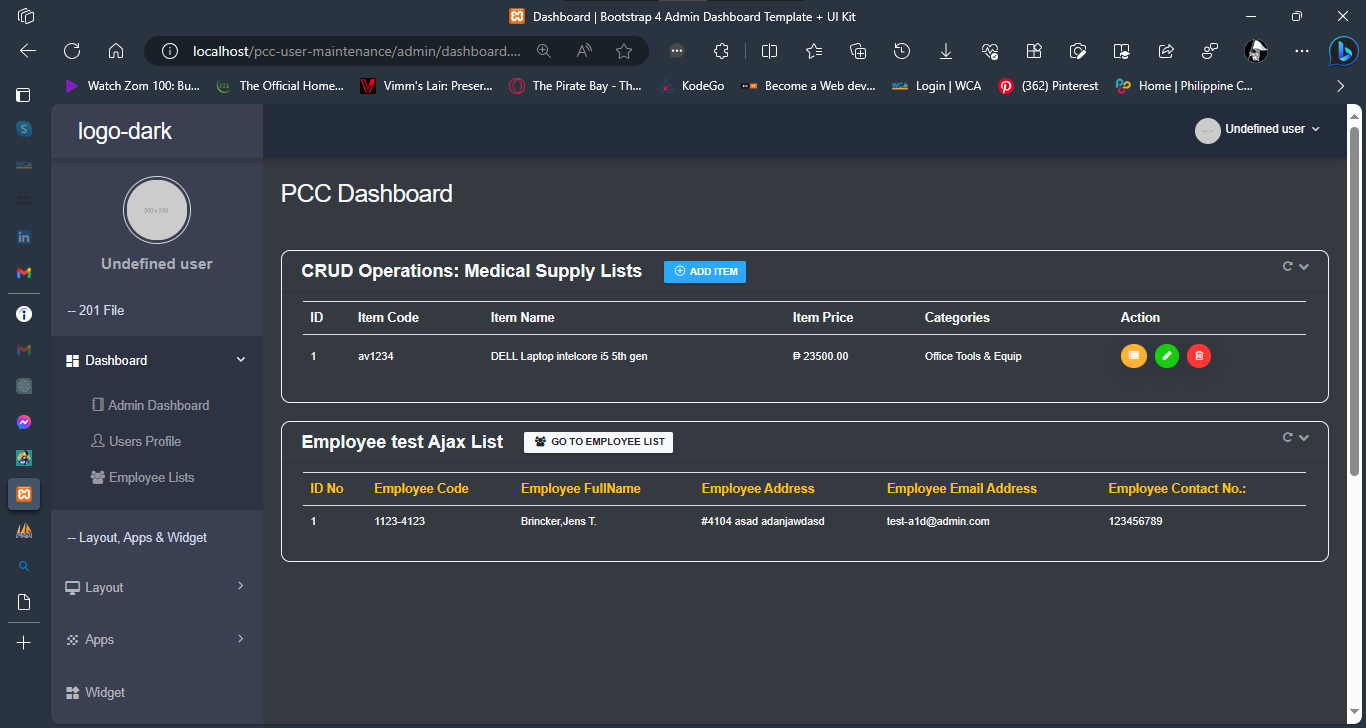Refresh the Medical Supply Lists card
This screenshot has width=1366, height=728.
tap(1288, 266)
